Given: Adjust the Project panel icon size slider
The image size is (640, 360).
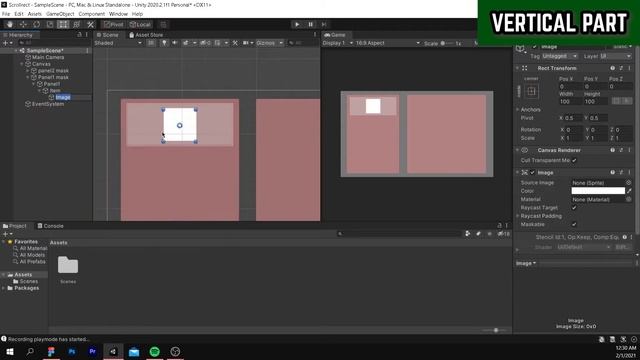Looking at the screenshot, I should (495, 330).
